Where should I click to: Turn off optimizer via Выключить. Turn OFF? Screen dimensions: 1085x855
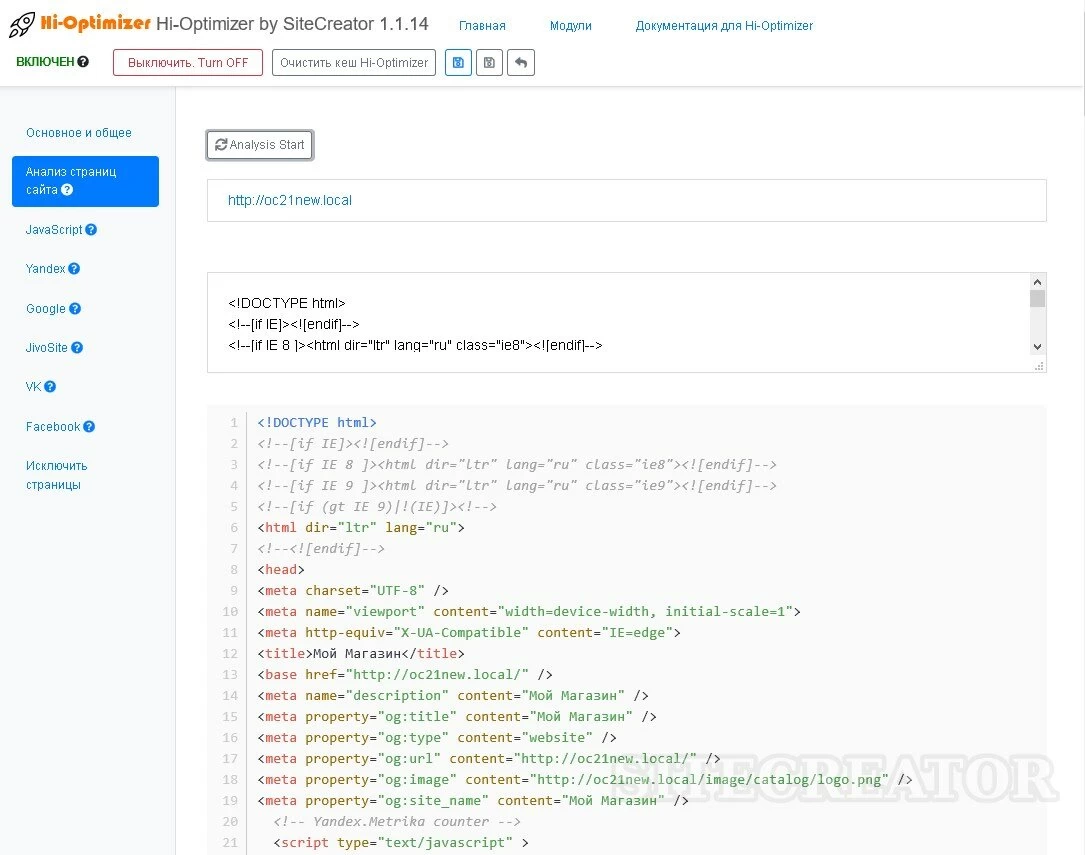(188, 62)
